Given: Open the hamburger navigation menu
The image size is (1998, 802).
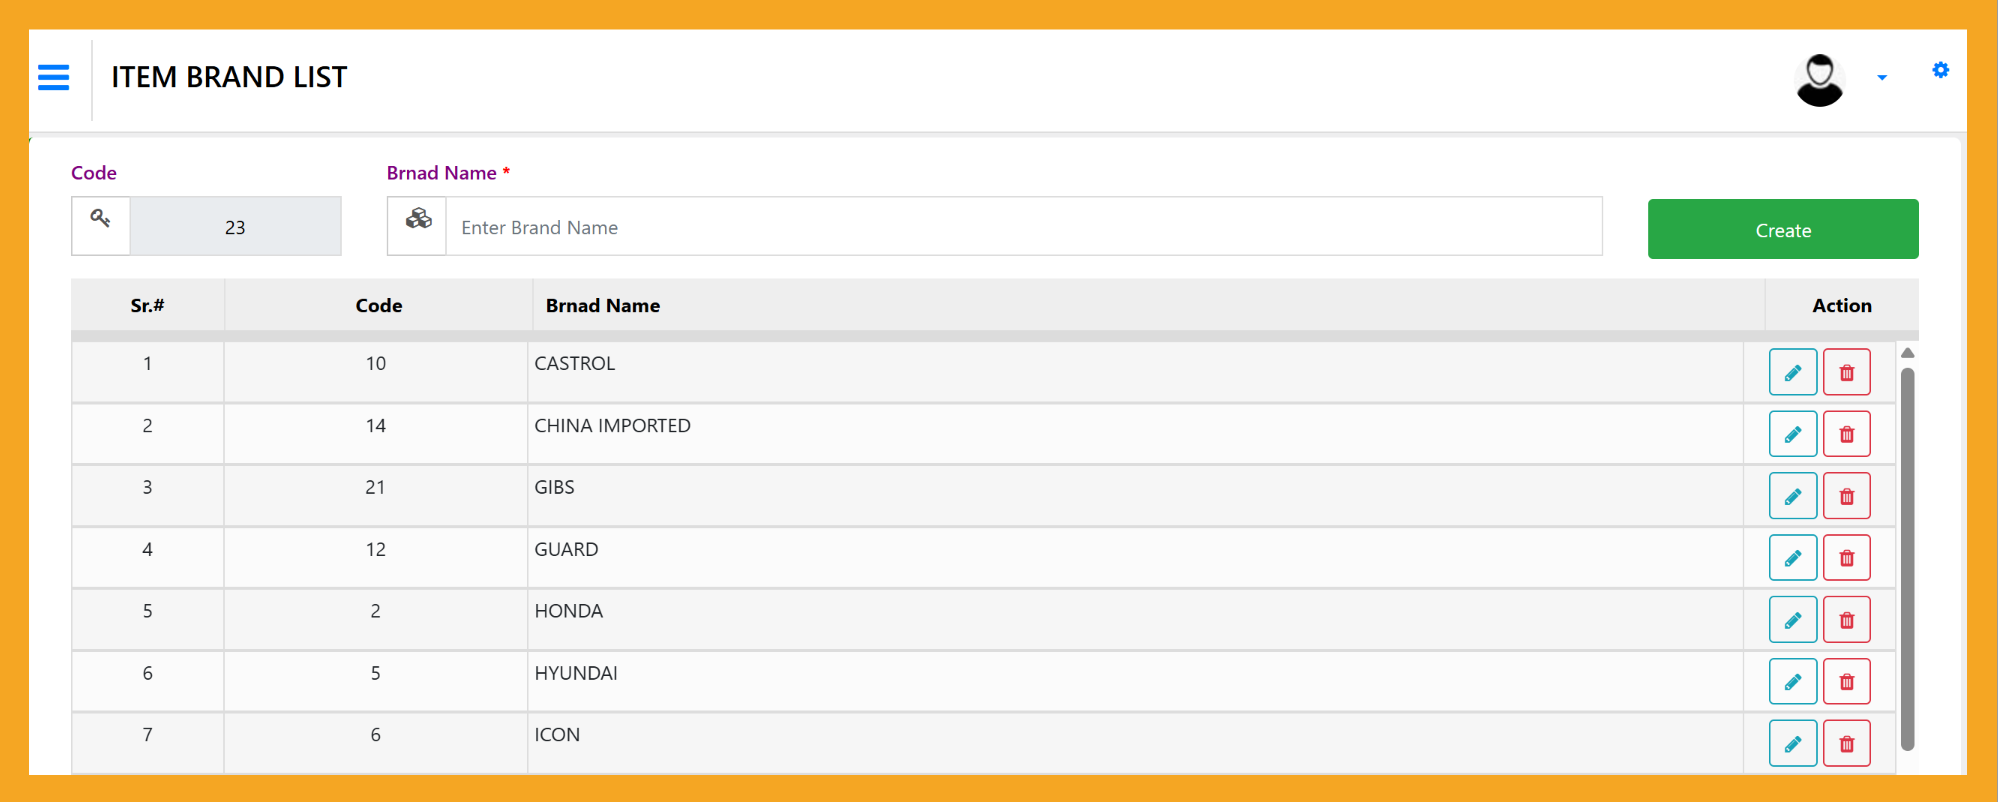Looking at the screenshot, I should coord(54,77).
